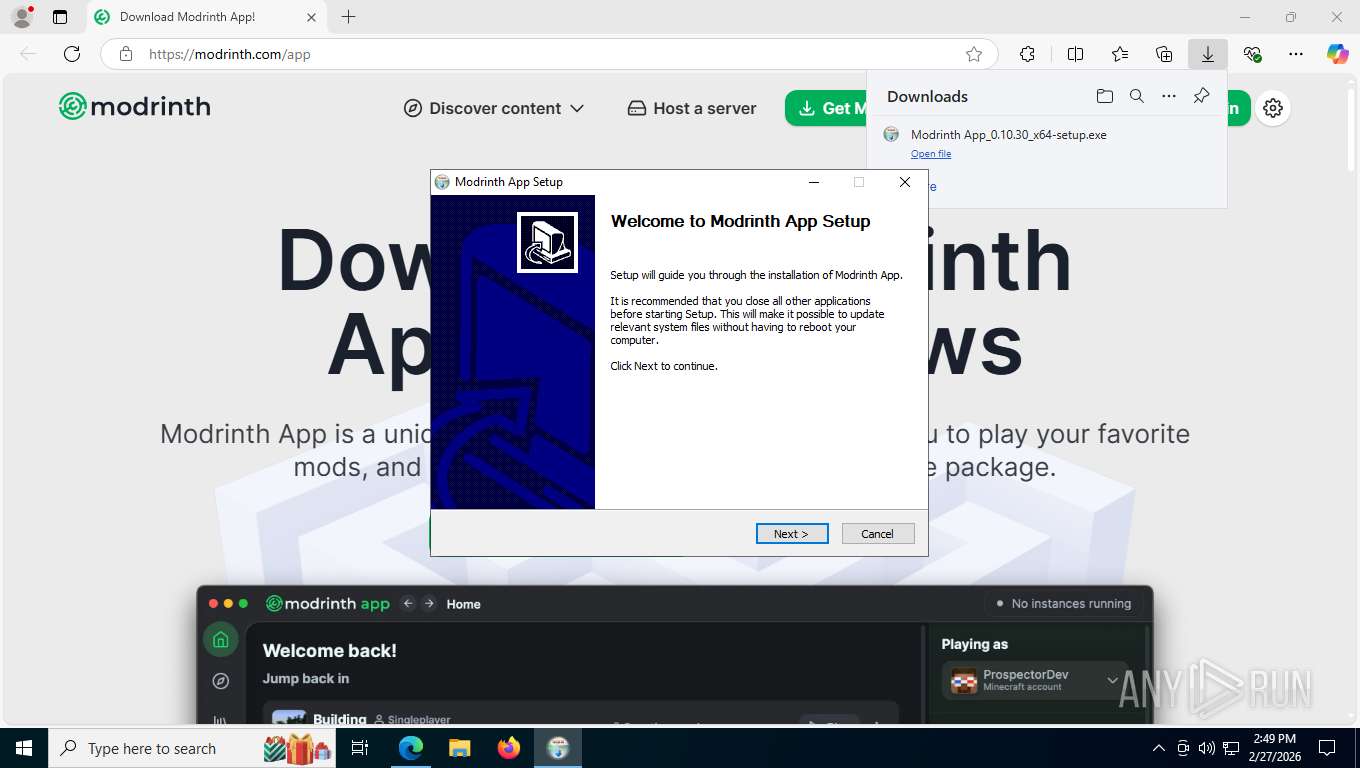Open File Explorer from taskbar
Viewport: 1360px width, 768px height.
[x=459, y=748]
